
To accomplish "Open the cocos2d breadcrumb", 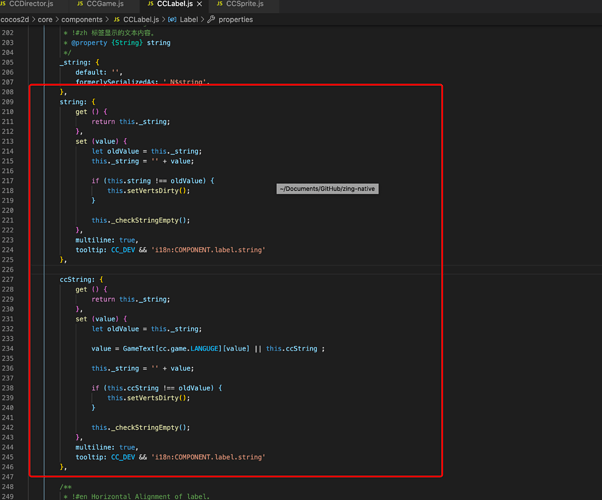I will (x=15, y=20).
